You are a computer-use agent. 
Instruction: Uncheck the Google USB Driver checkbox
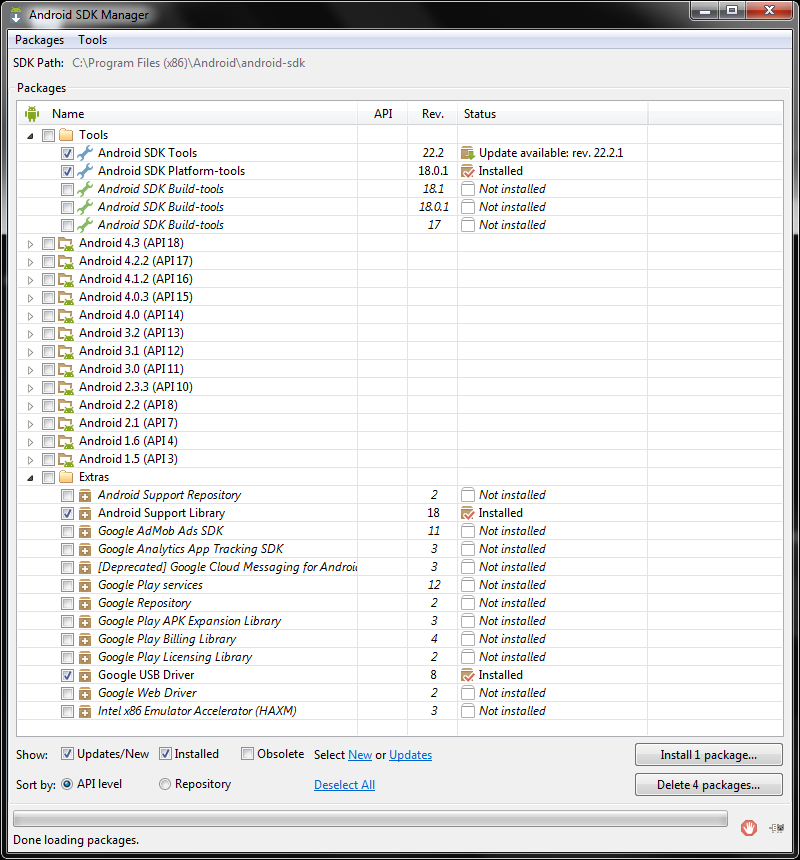click(x=67, y=676)
